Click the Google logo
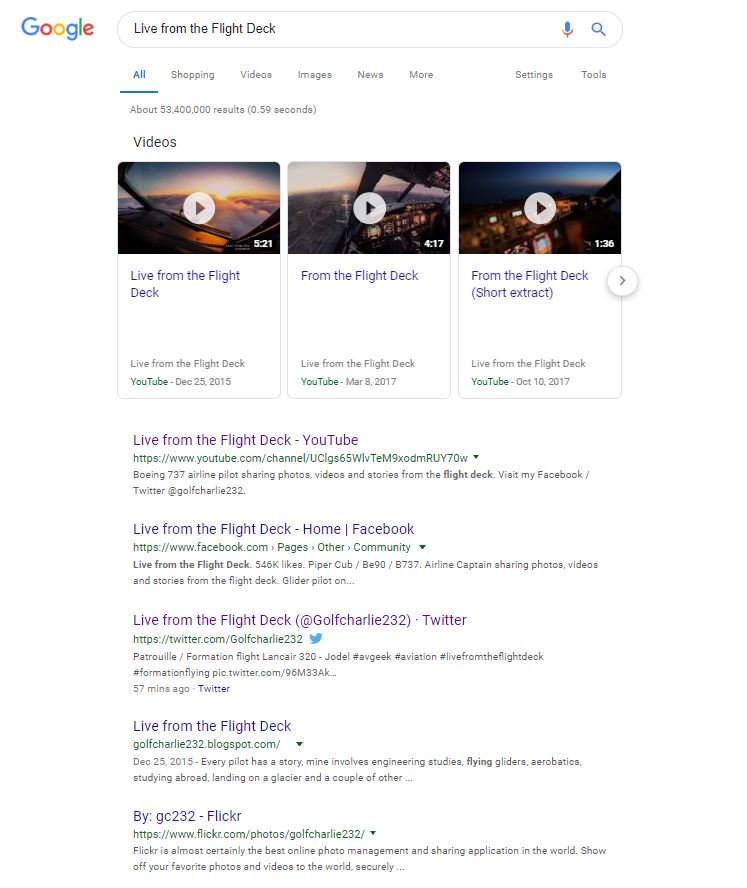The image size is (747, 888). (x=57, y=28)
